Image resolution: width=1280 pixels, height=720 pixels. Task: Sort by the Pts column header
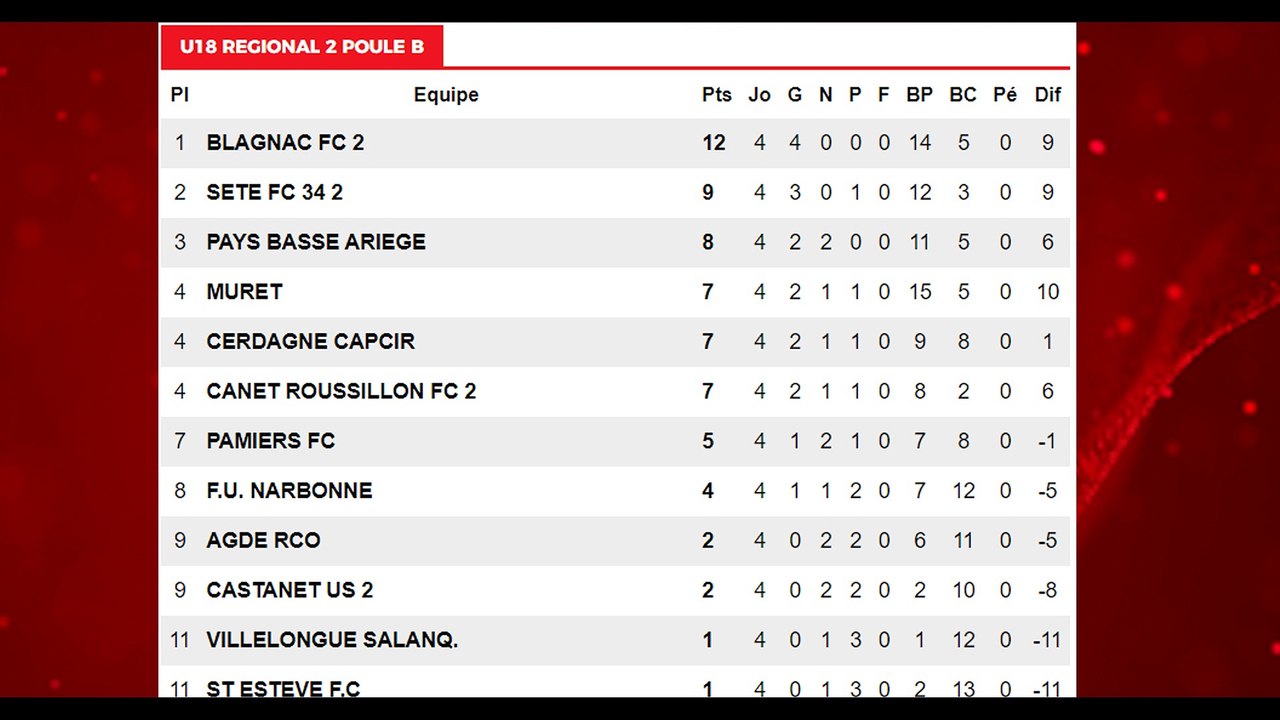(717, 95)
